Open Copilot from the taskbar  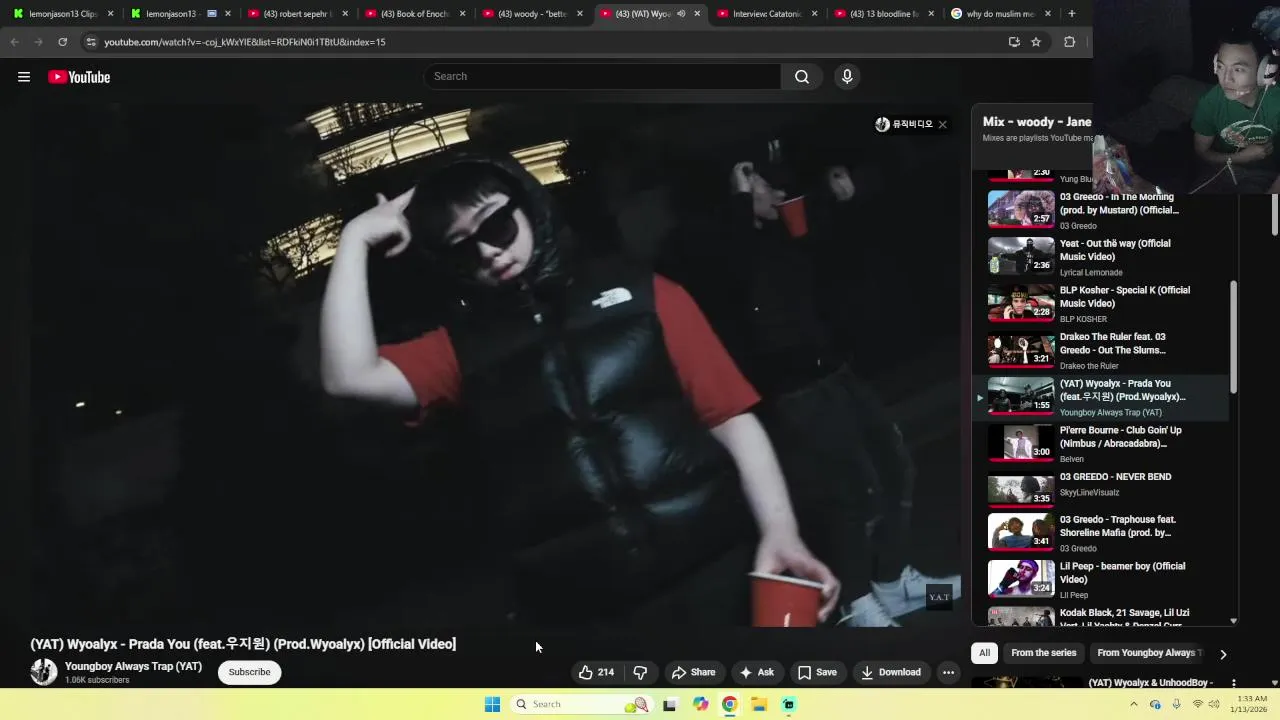[700, 704]
